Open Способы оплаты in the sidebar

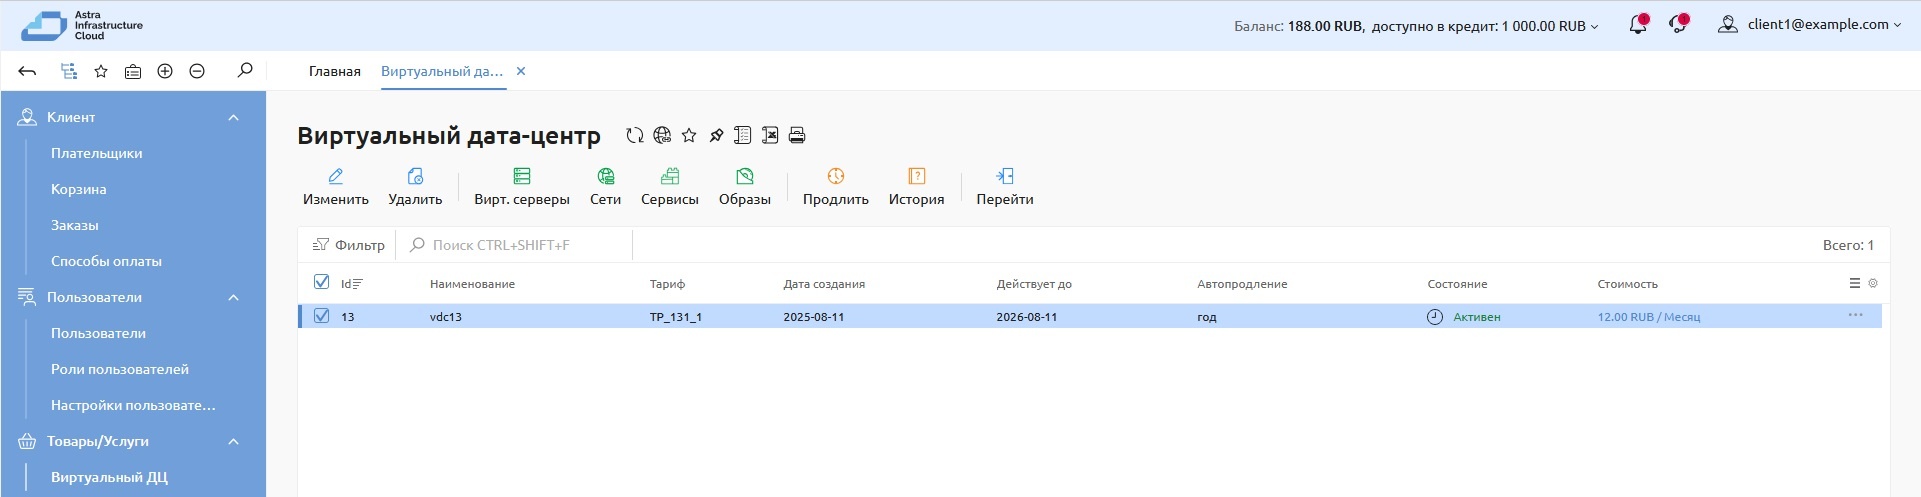(106, 261)
